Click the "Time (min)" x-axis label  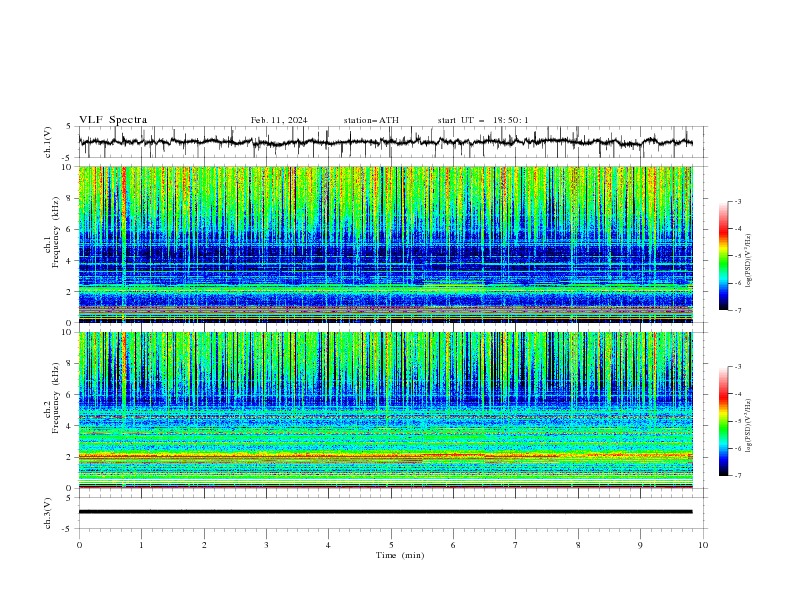point(400,555)
